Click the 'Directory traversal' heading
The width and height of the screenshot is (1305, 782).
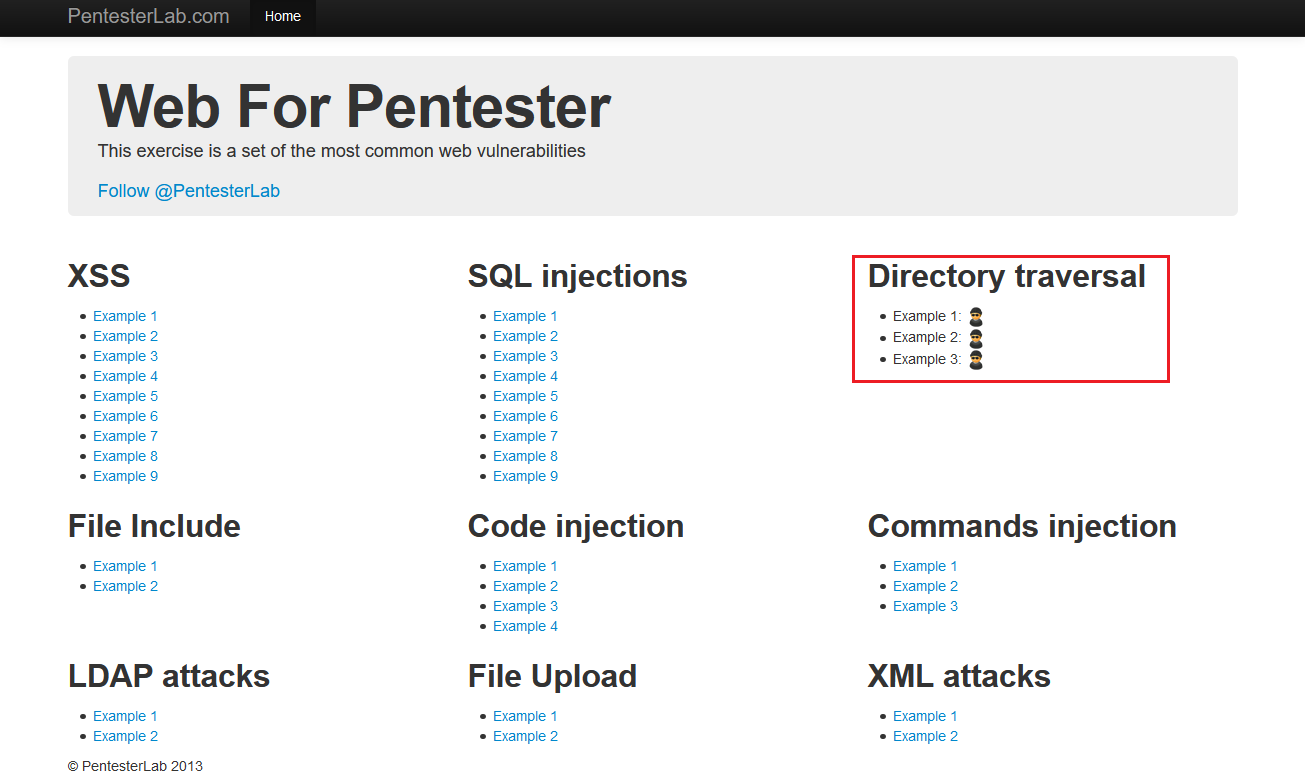[x=1007, y=276]
